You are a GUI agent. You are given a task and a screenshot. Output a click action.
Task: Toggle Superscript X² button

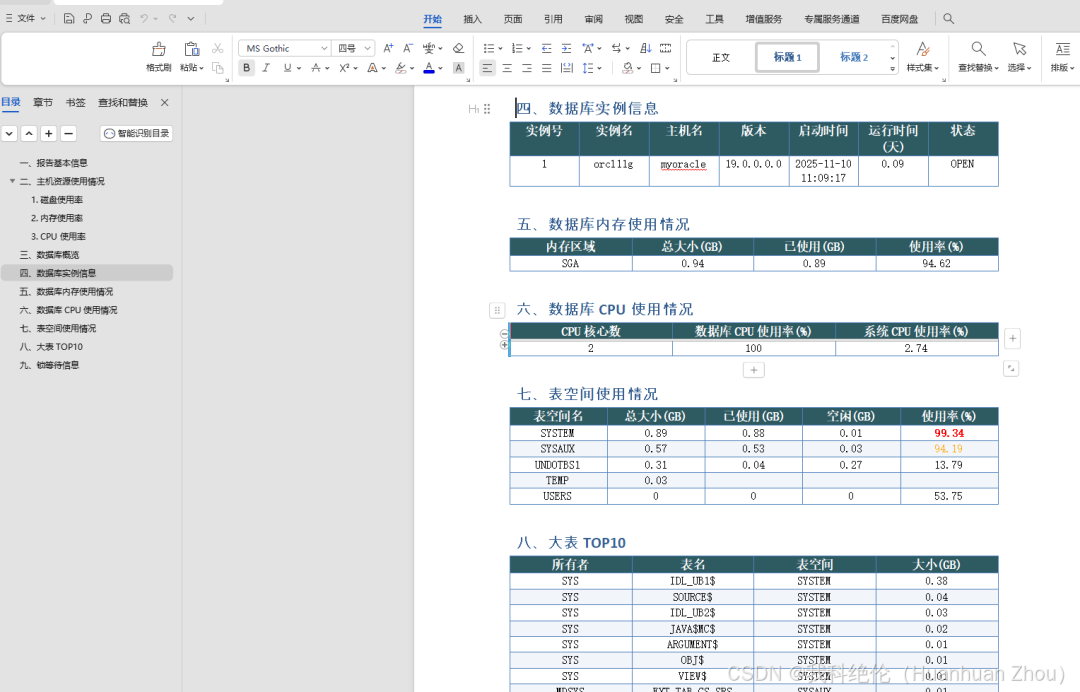coord(344,67)
